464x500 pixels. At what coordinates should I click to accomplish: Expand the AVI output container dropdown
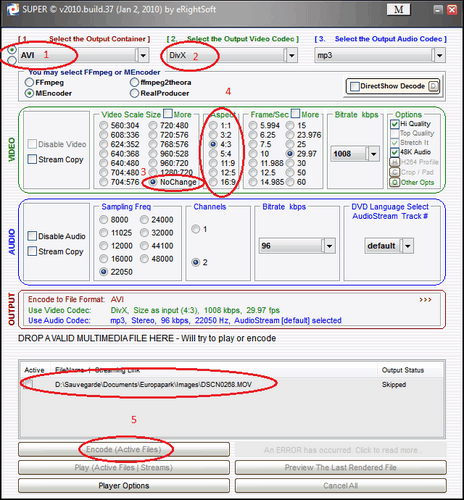[x=143, y=55]
